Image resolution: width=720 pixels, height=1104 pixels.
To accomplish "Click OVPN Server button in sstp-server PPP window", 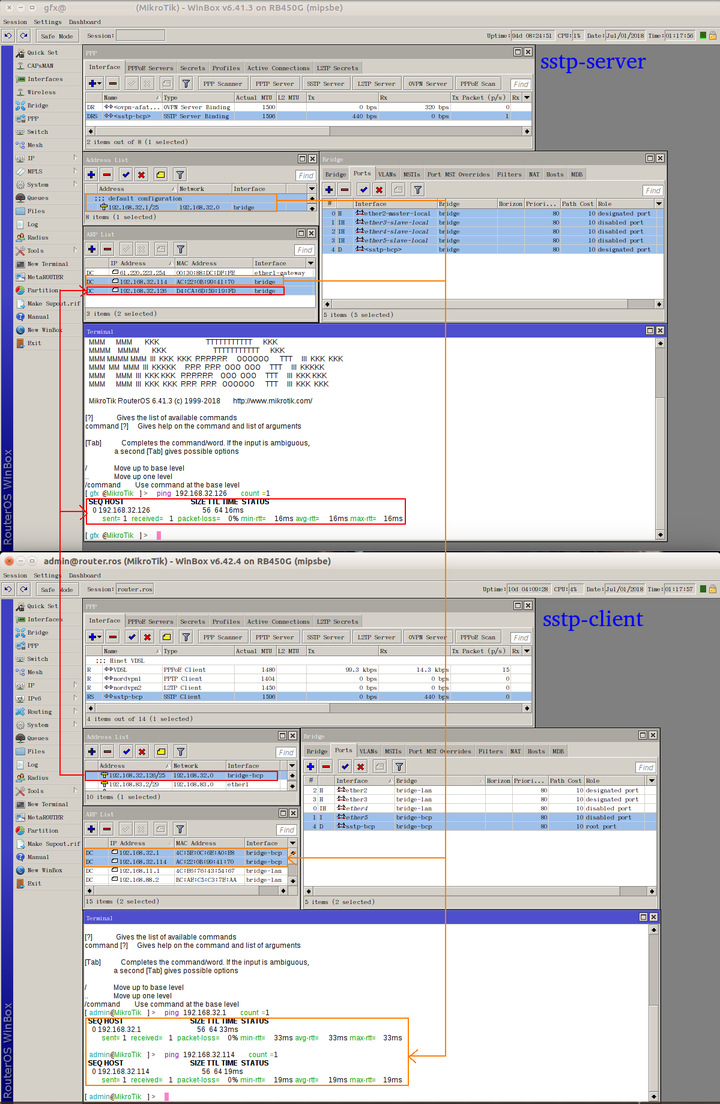I will pyautogui.click(x=428, y=83).
